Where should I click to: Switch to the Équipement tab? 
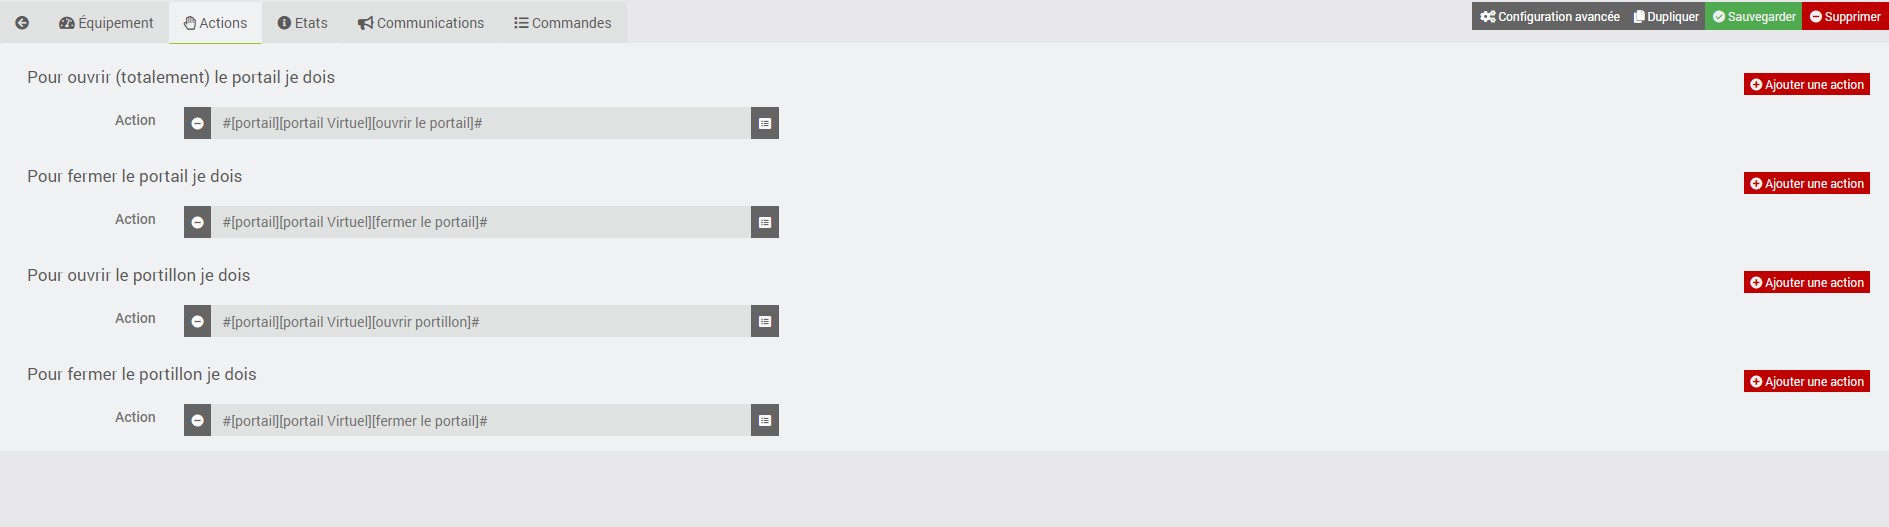pos(106,23)
